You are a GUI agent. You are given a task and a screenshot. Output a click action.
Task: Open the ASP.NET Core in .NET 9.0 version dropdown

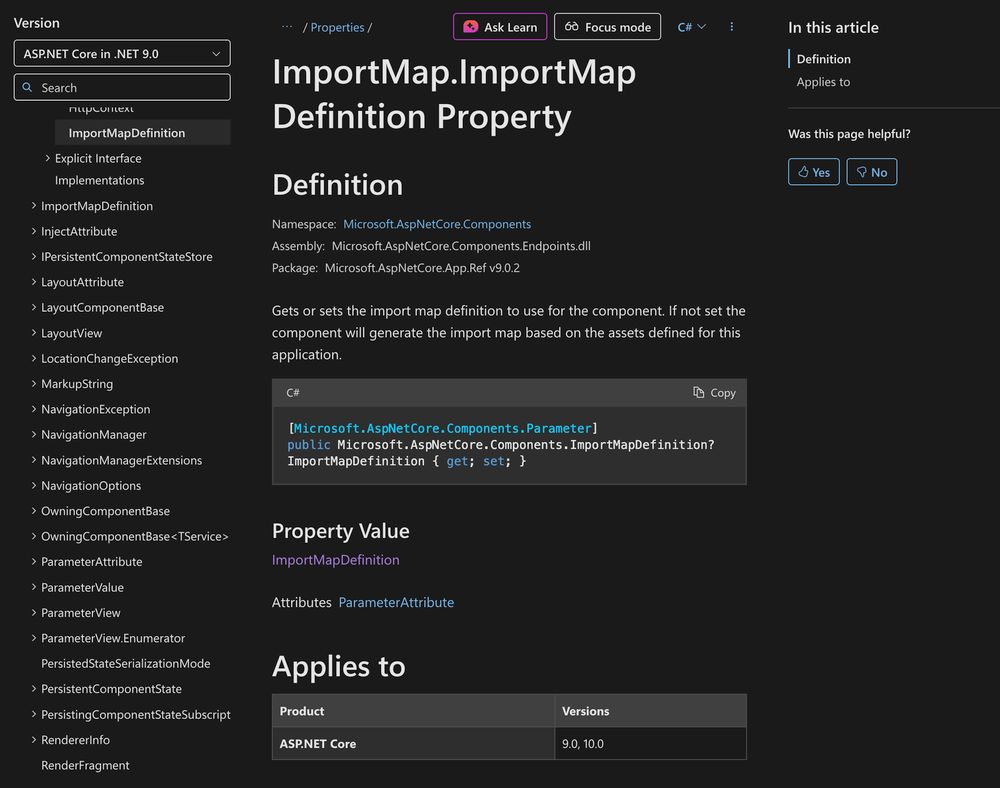click(122, 54)
